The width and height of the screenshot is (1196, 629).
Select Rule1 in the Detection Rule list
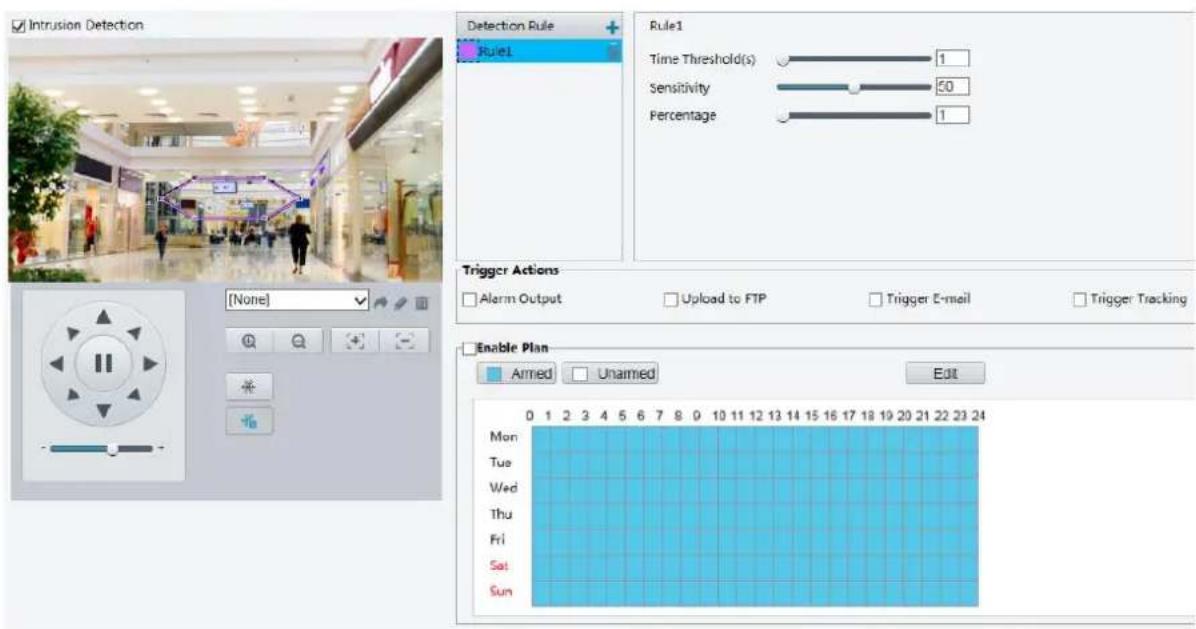[539, 51]
